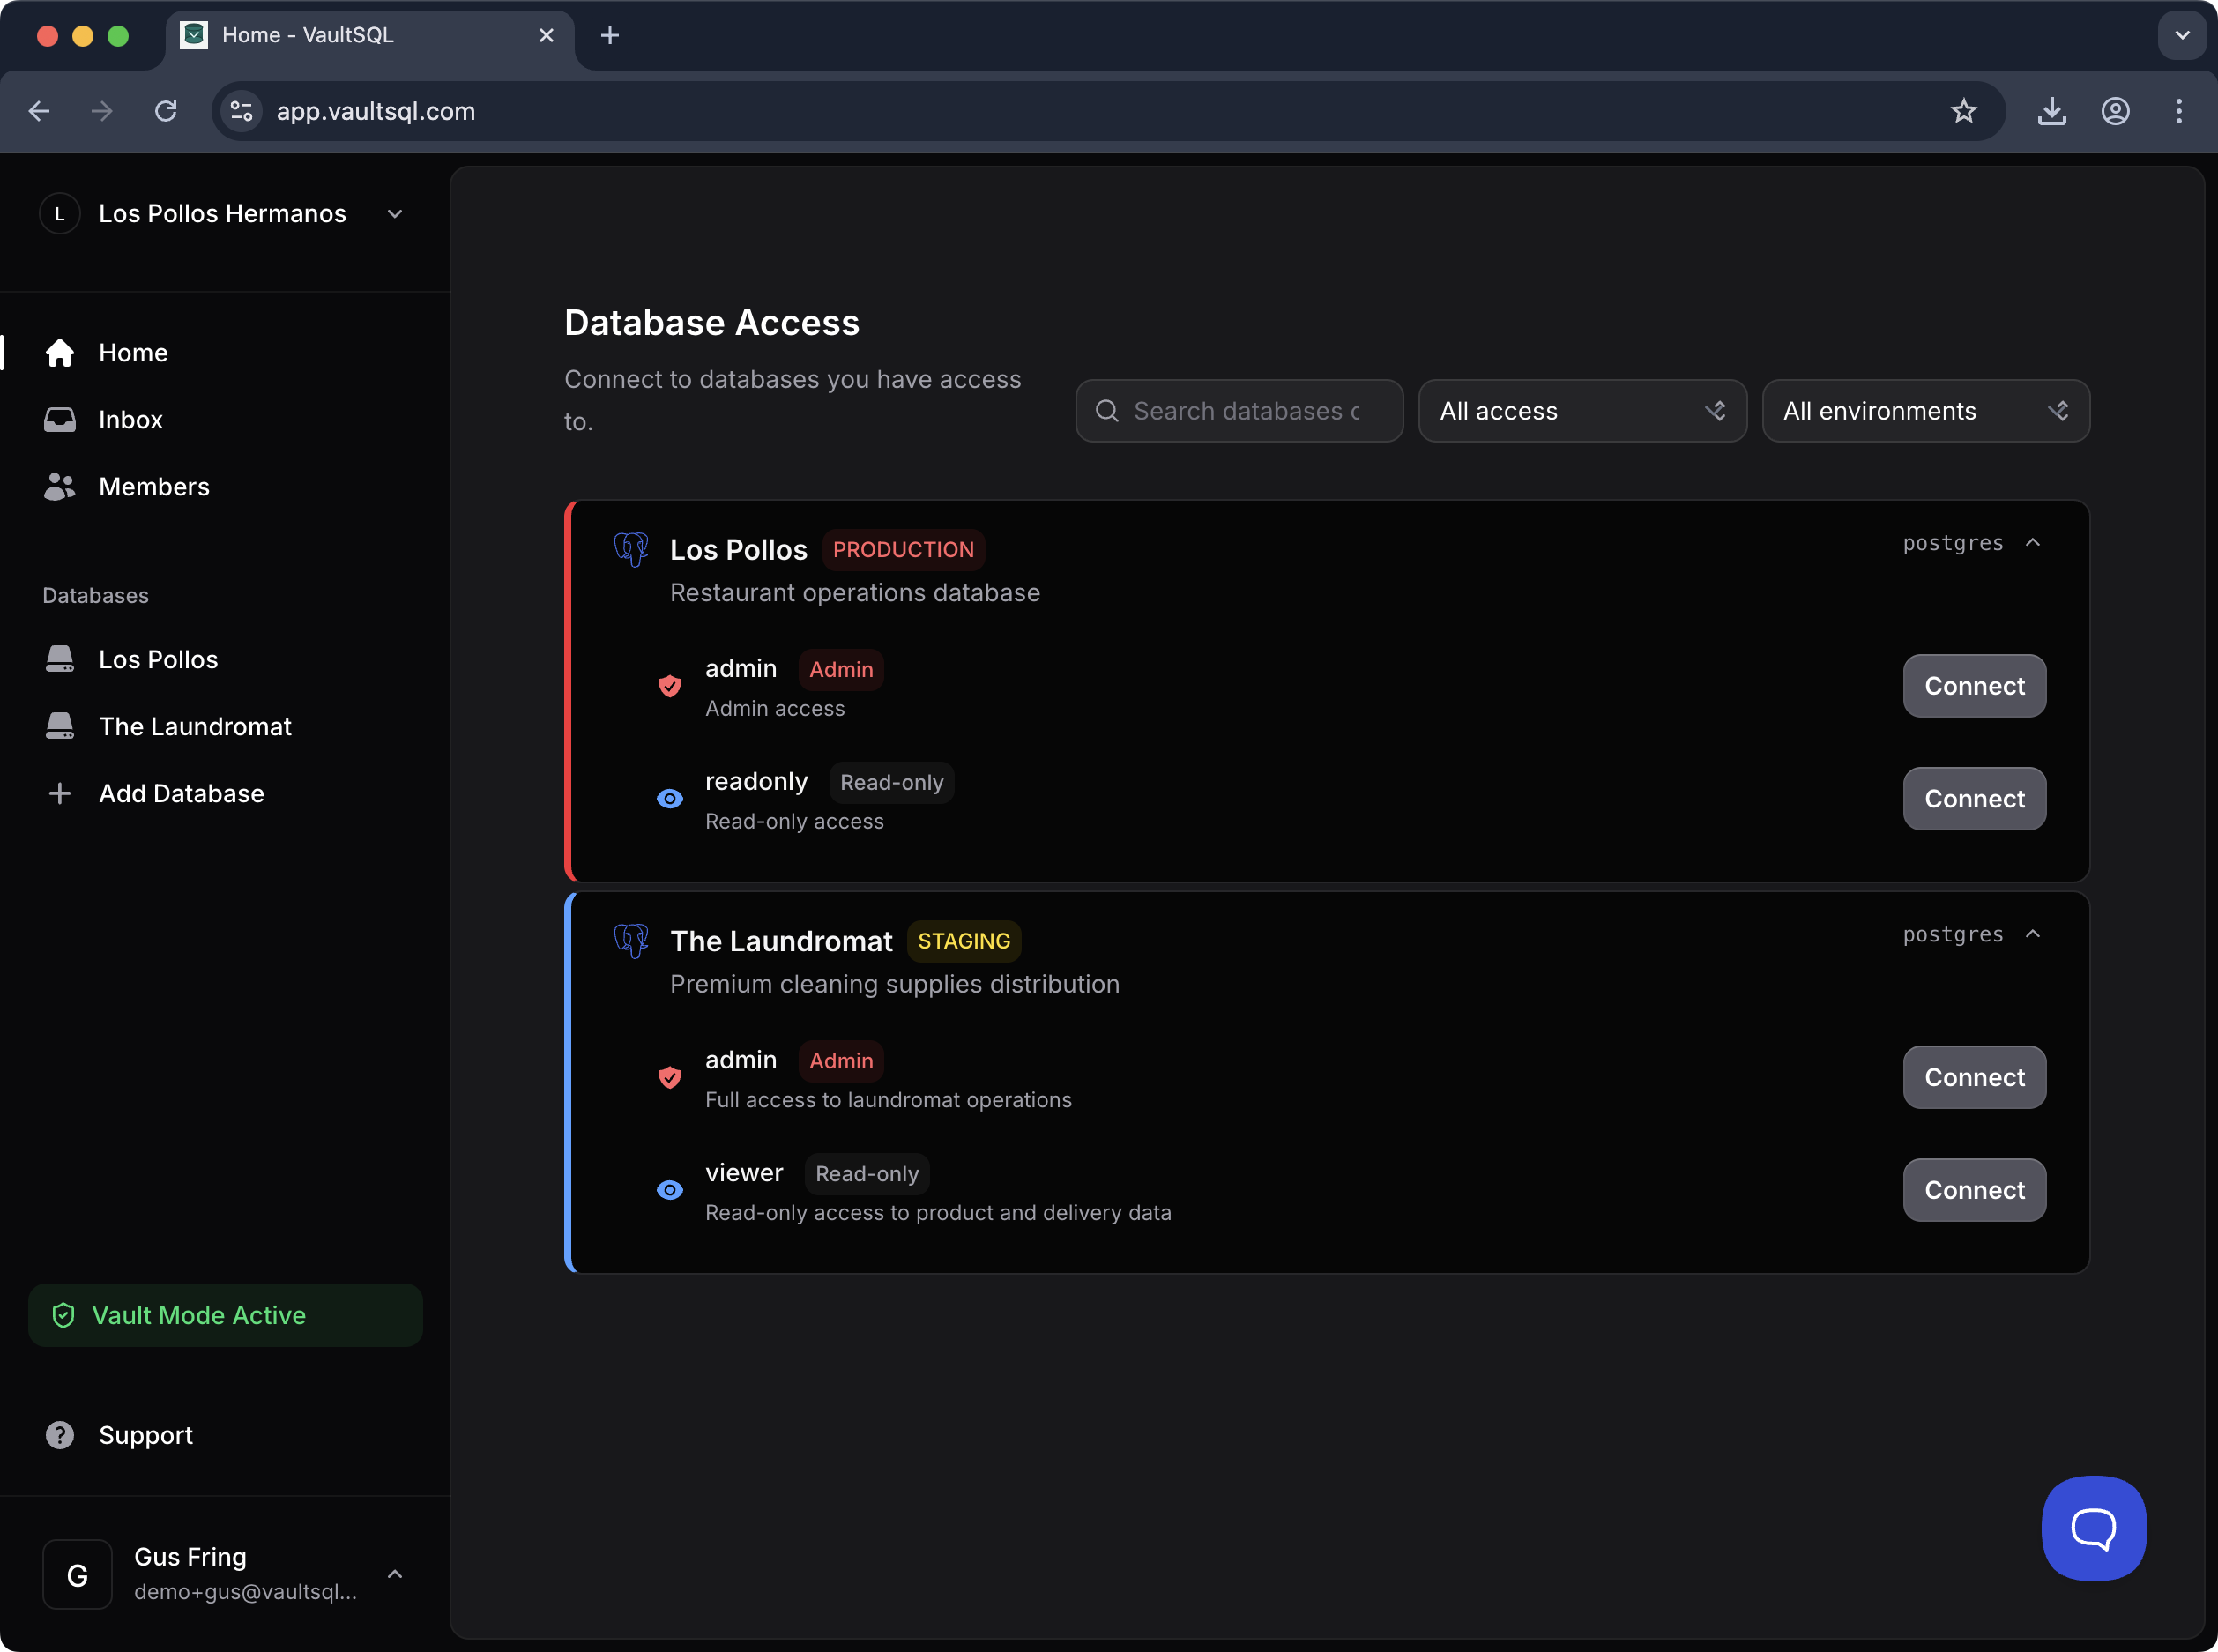Collapse the Los Pollos card chevron
Image resolution: width=2218 pixels, height=1652 pixels.
(x=2032, y=543)
